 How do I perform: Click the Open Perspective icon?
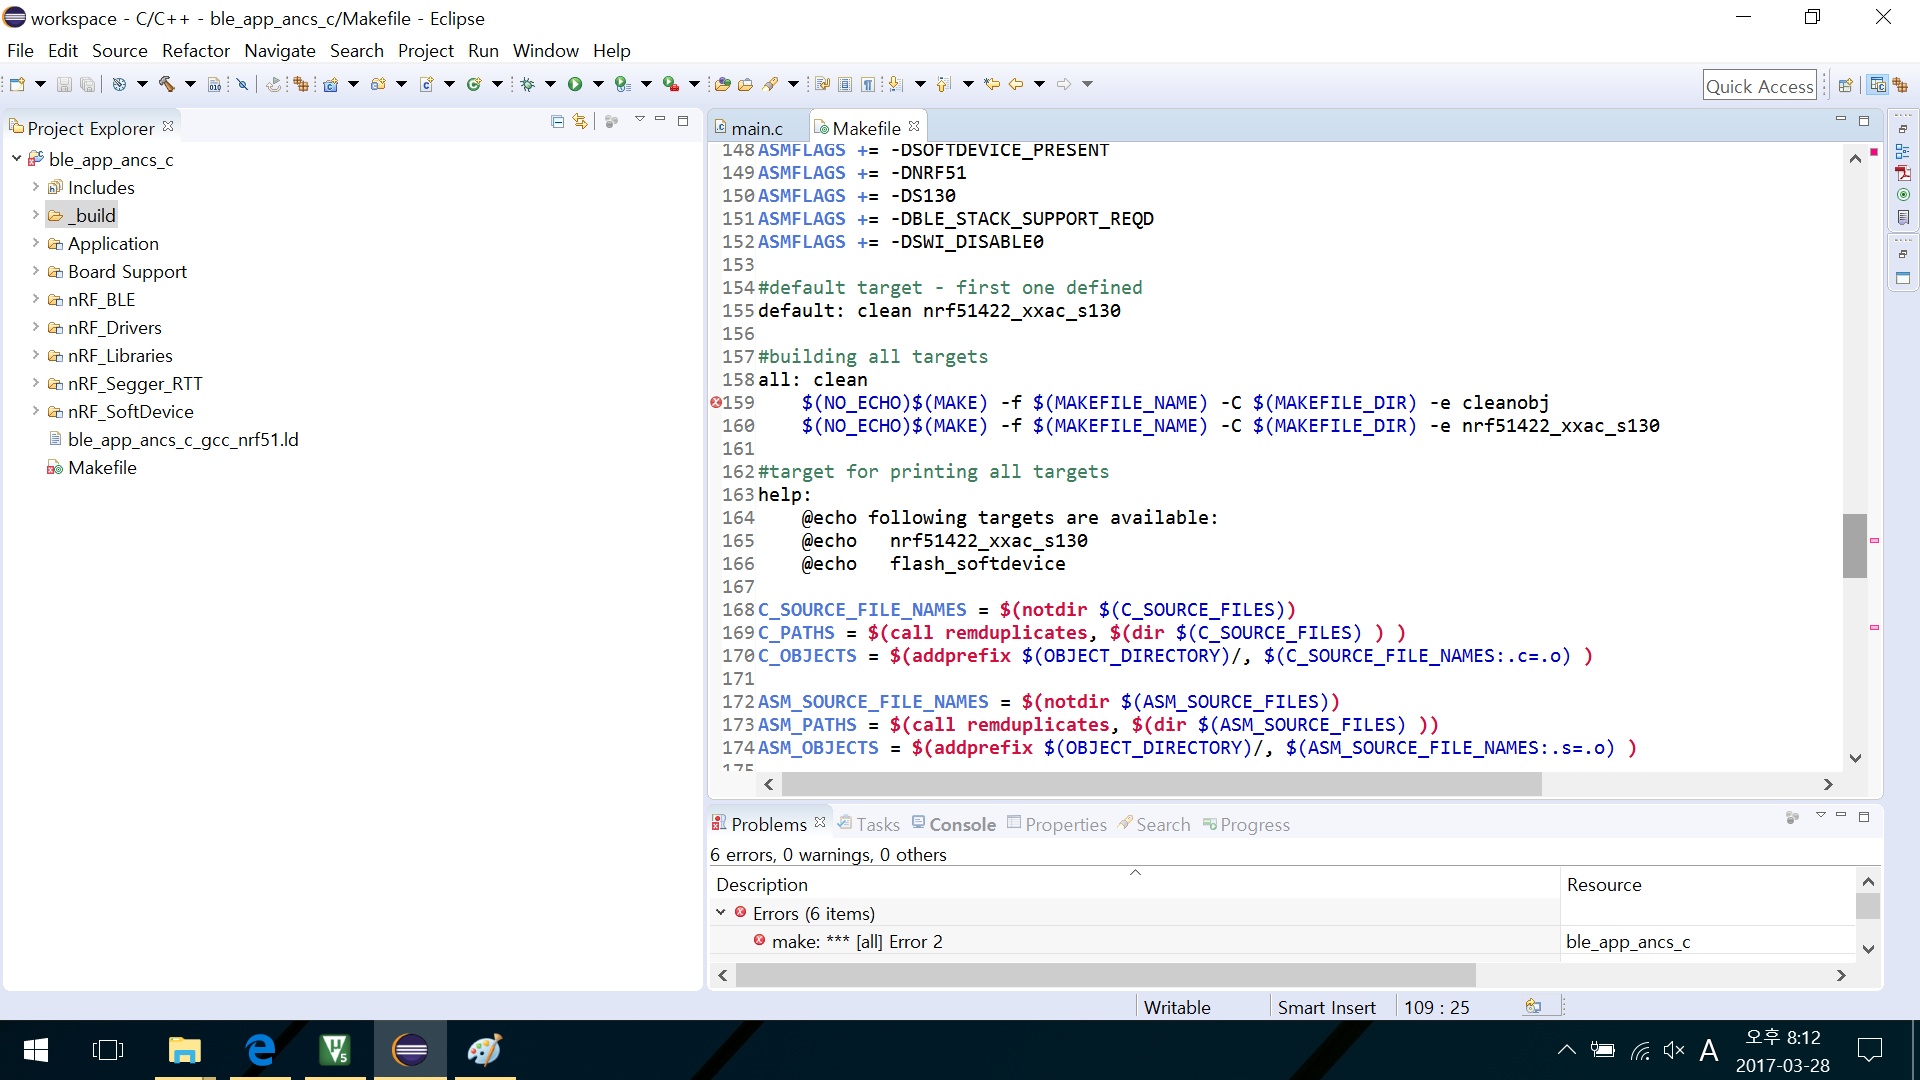pos(1846,85)
